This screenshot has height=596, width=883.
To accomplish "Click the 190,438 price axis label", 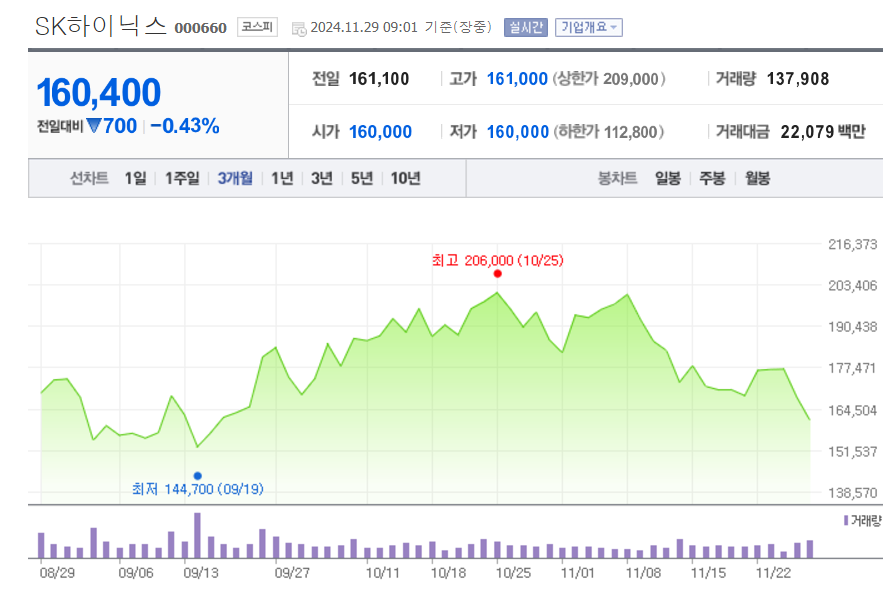I will pyautogui.click(x=853, y=327).
